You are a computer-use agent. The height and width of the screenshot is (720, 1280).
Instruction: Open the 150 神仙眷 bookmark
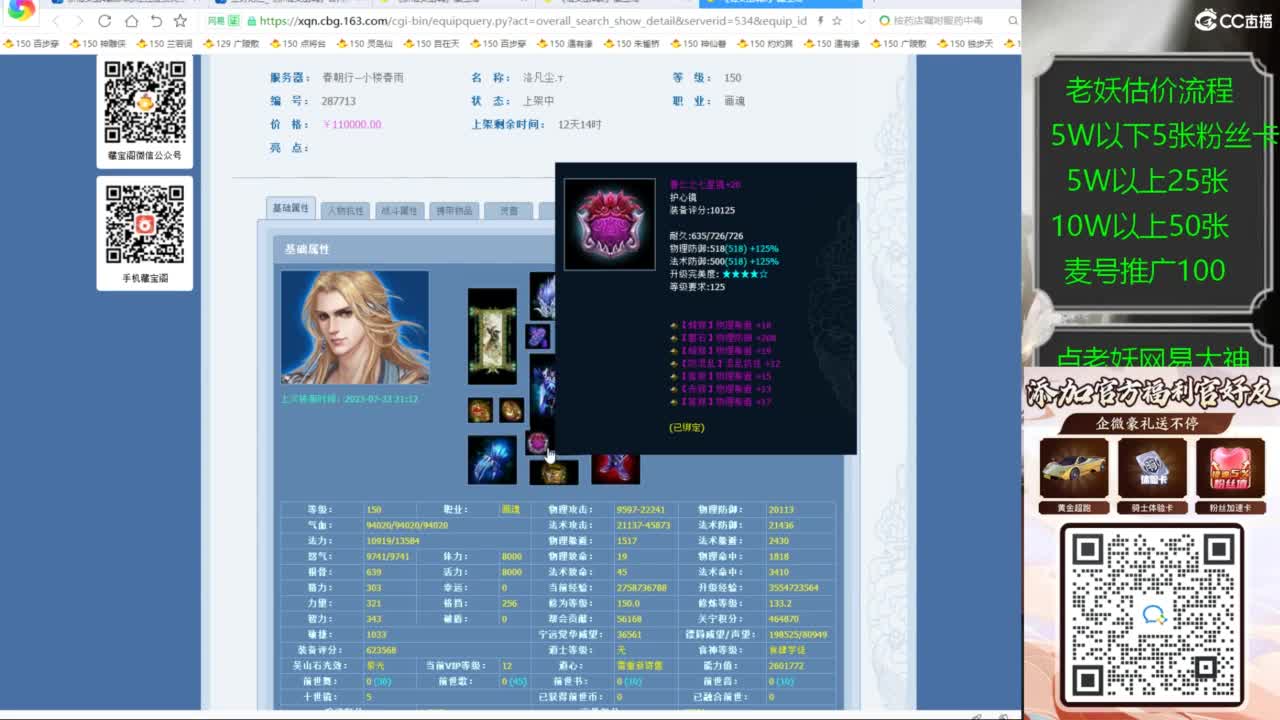pyautogui.click(x=699, y=44)
